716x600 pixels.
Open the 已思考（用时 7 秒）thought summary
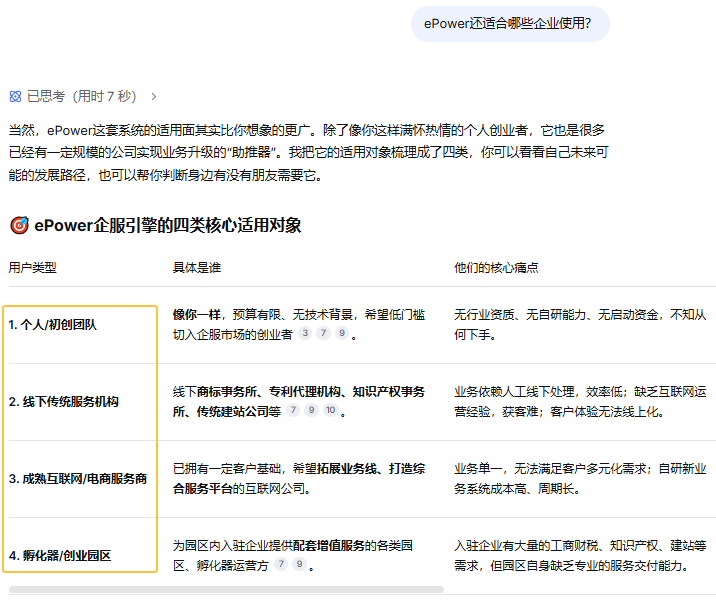80,97
